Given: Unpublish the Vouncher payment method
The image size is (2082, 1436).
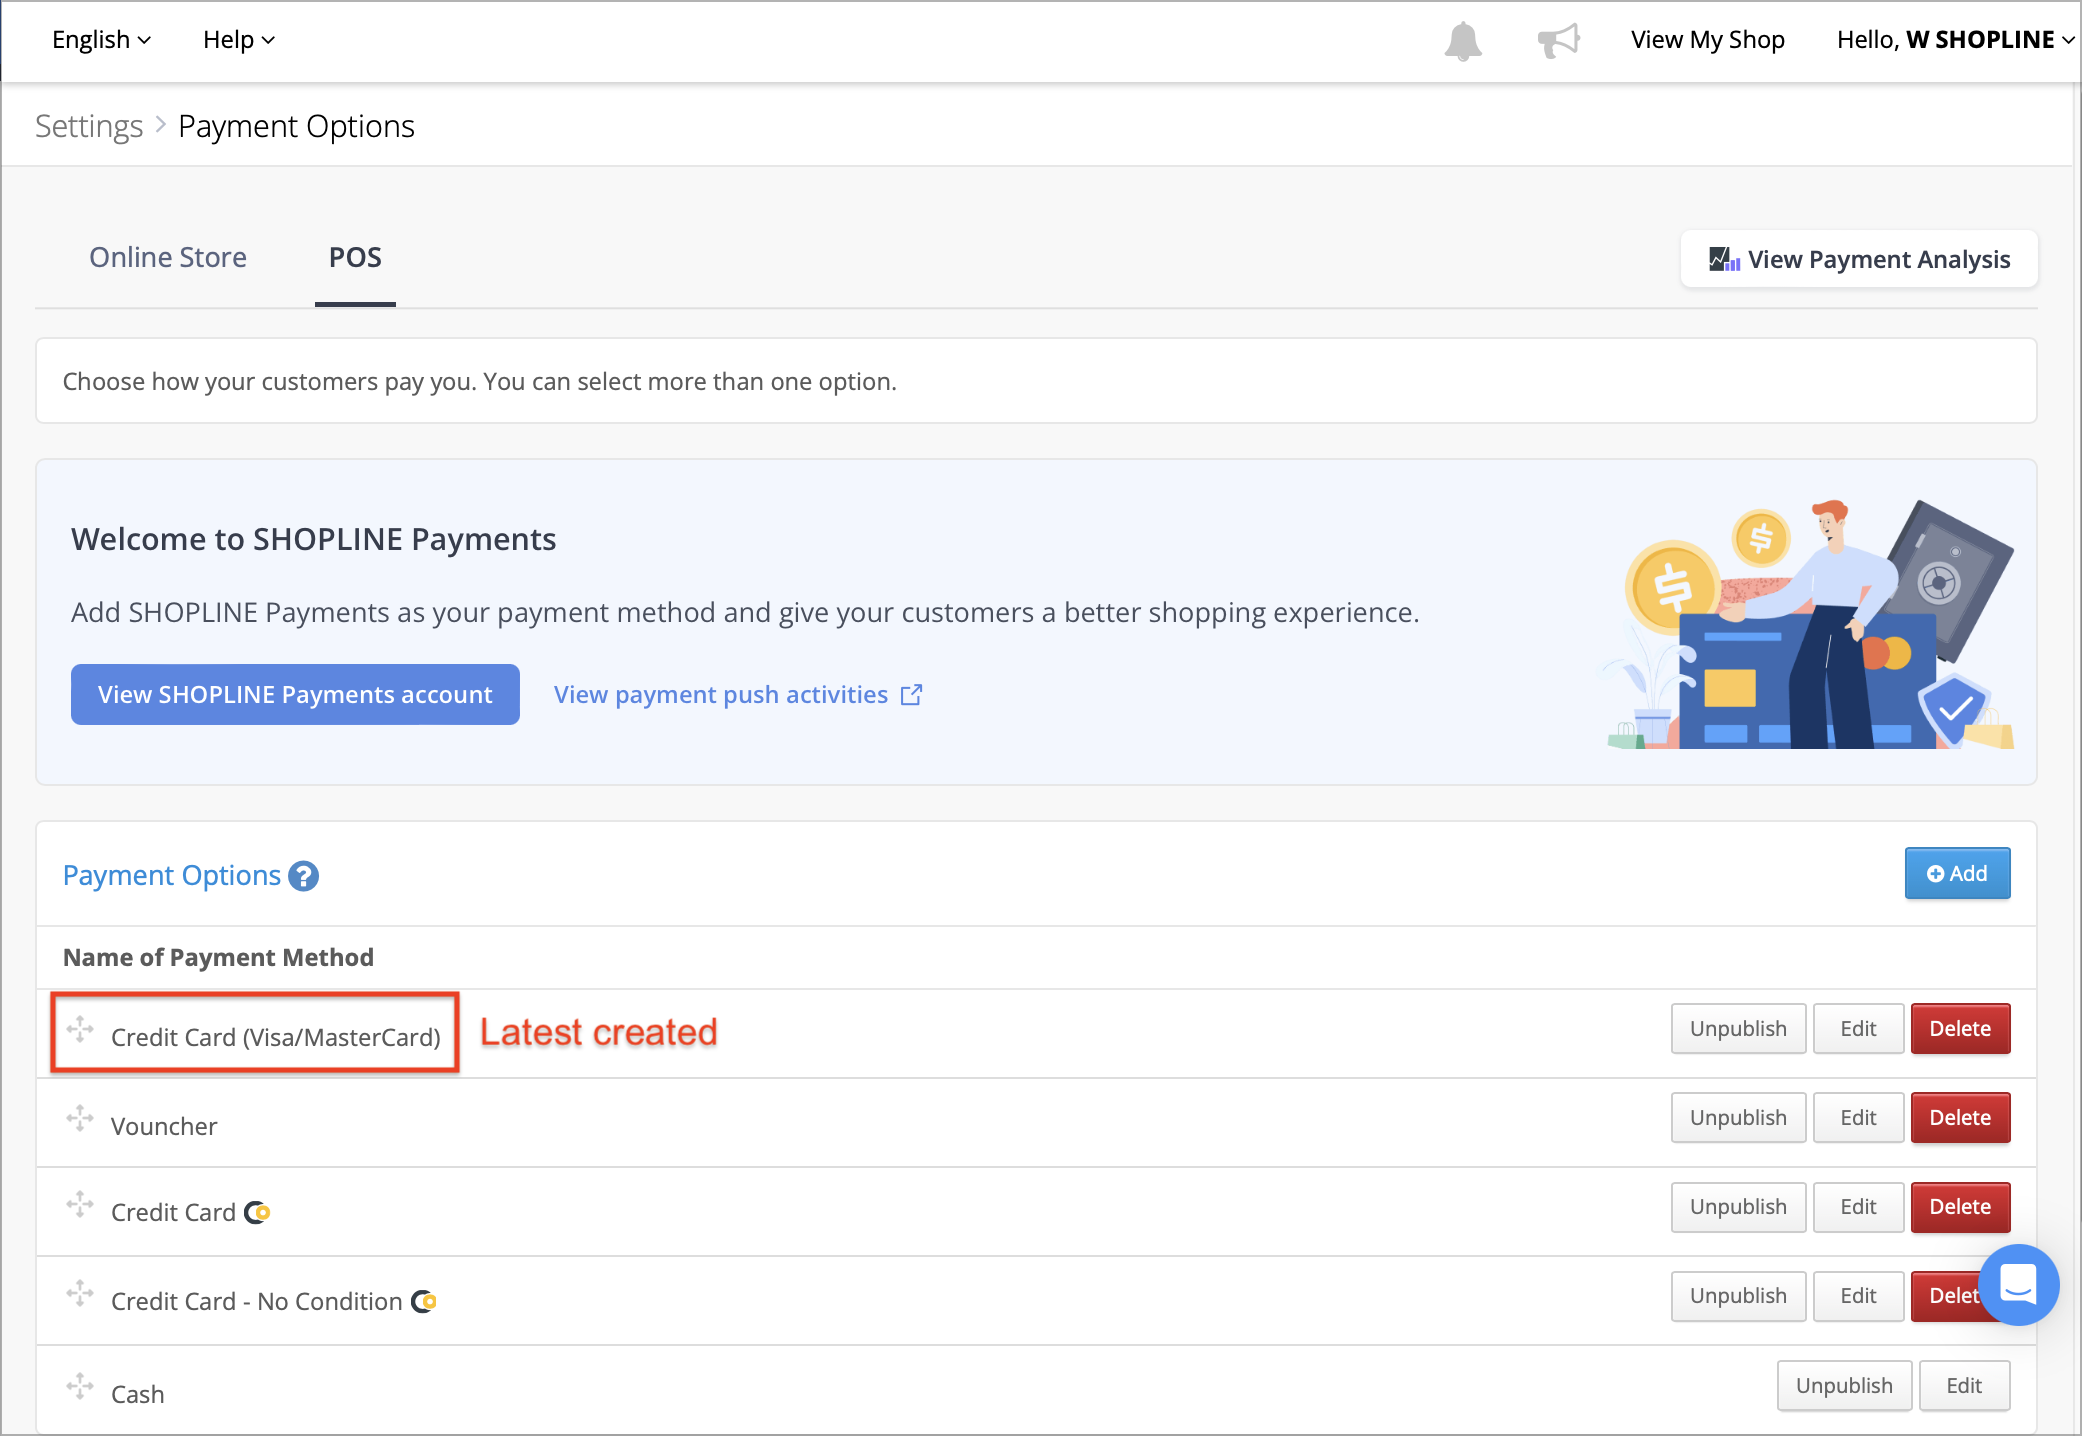Looking at the screenshot, I should 1738,1118.
